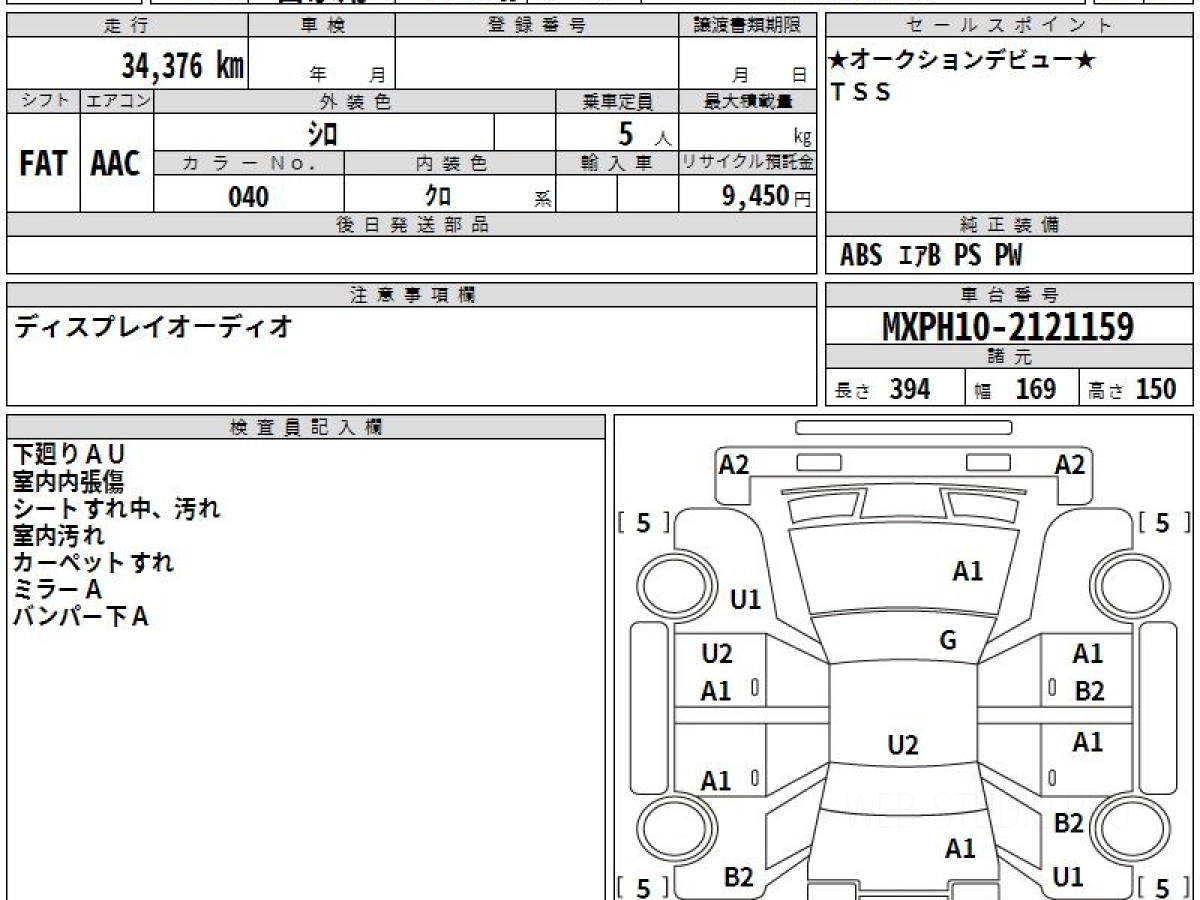1200x900 pixels.
Task: Click the 譲渡書類期限 header
Action: 747,26
